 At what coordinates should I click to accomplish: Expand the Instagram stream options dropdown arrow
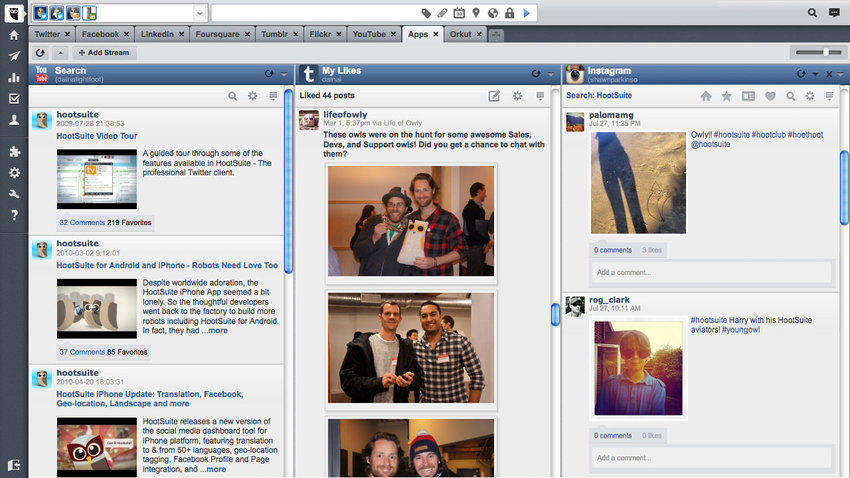[815, 74]
